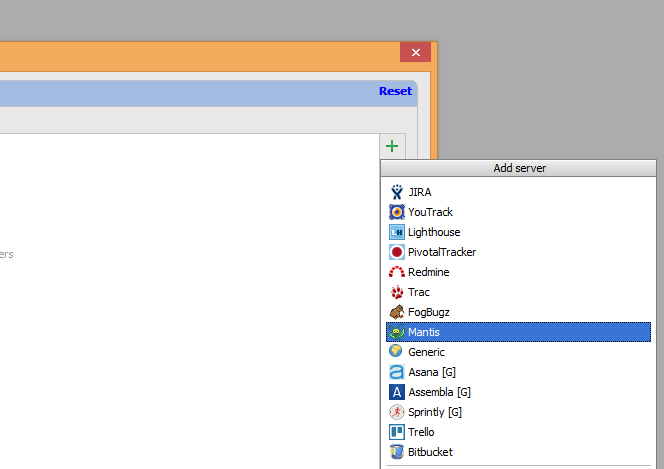Click the Asana letter icon
This screenshot has height=469, width=664.
[x=397, y=372]
